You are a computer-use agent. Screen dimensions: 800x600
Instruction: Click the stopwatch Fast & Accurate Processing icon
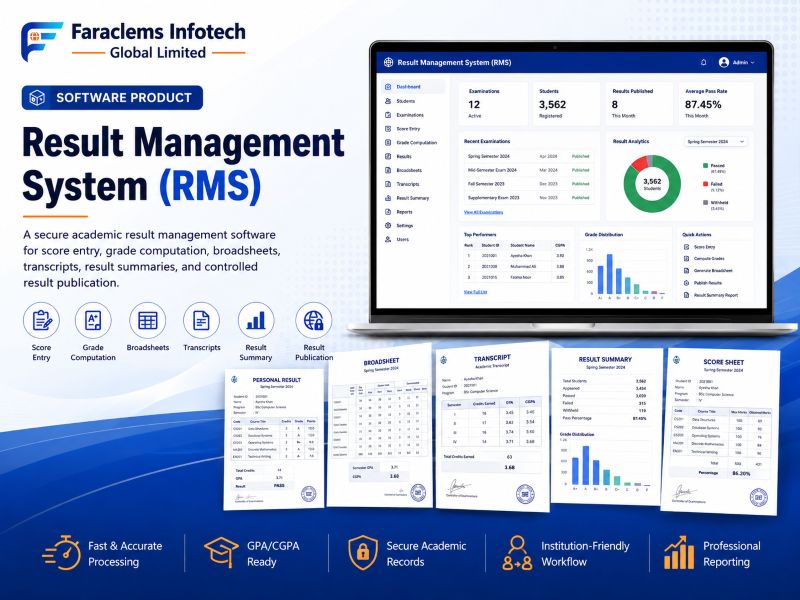[61, 553]
